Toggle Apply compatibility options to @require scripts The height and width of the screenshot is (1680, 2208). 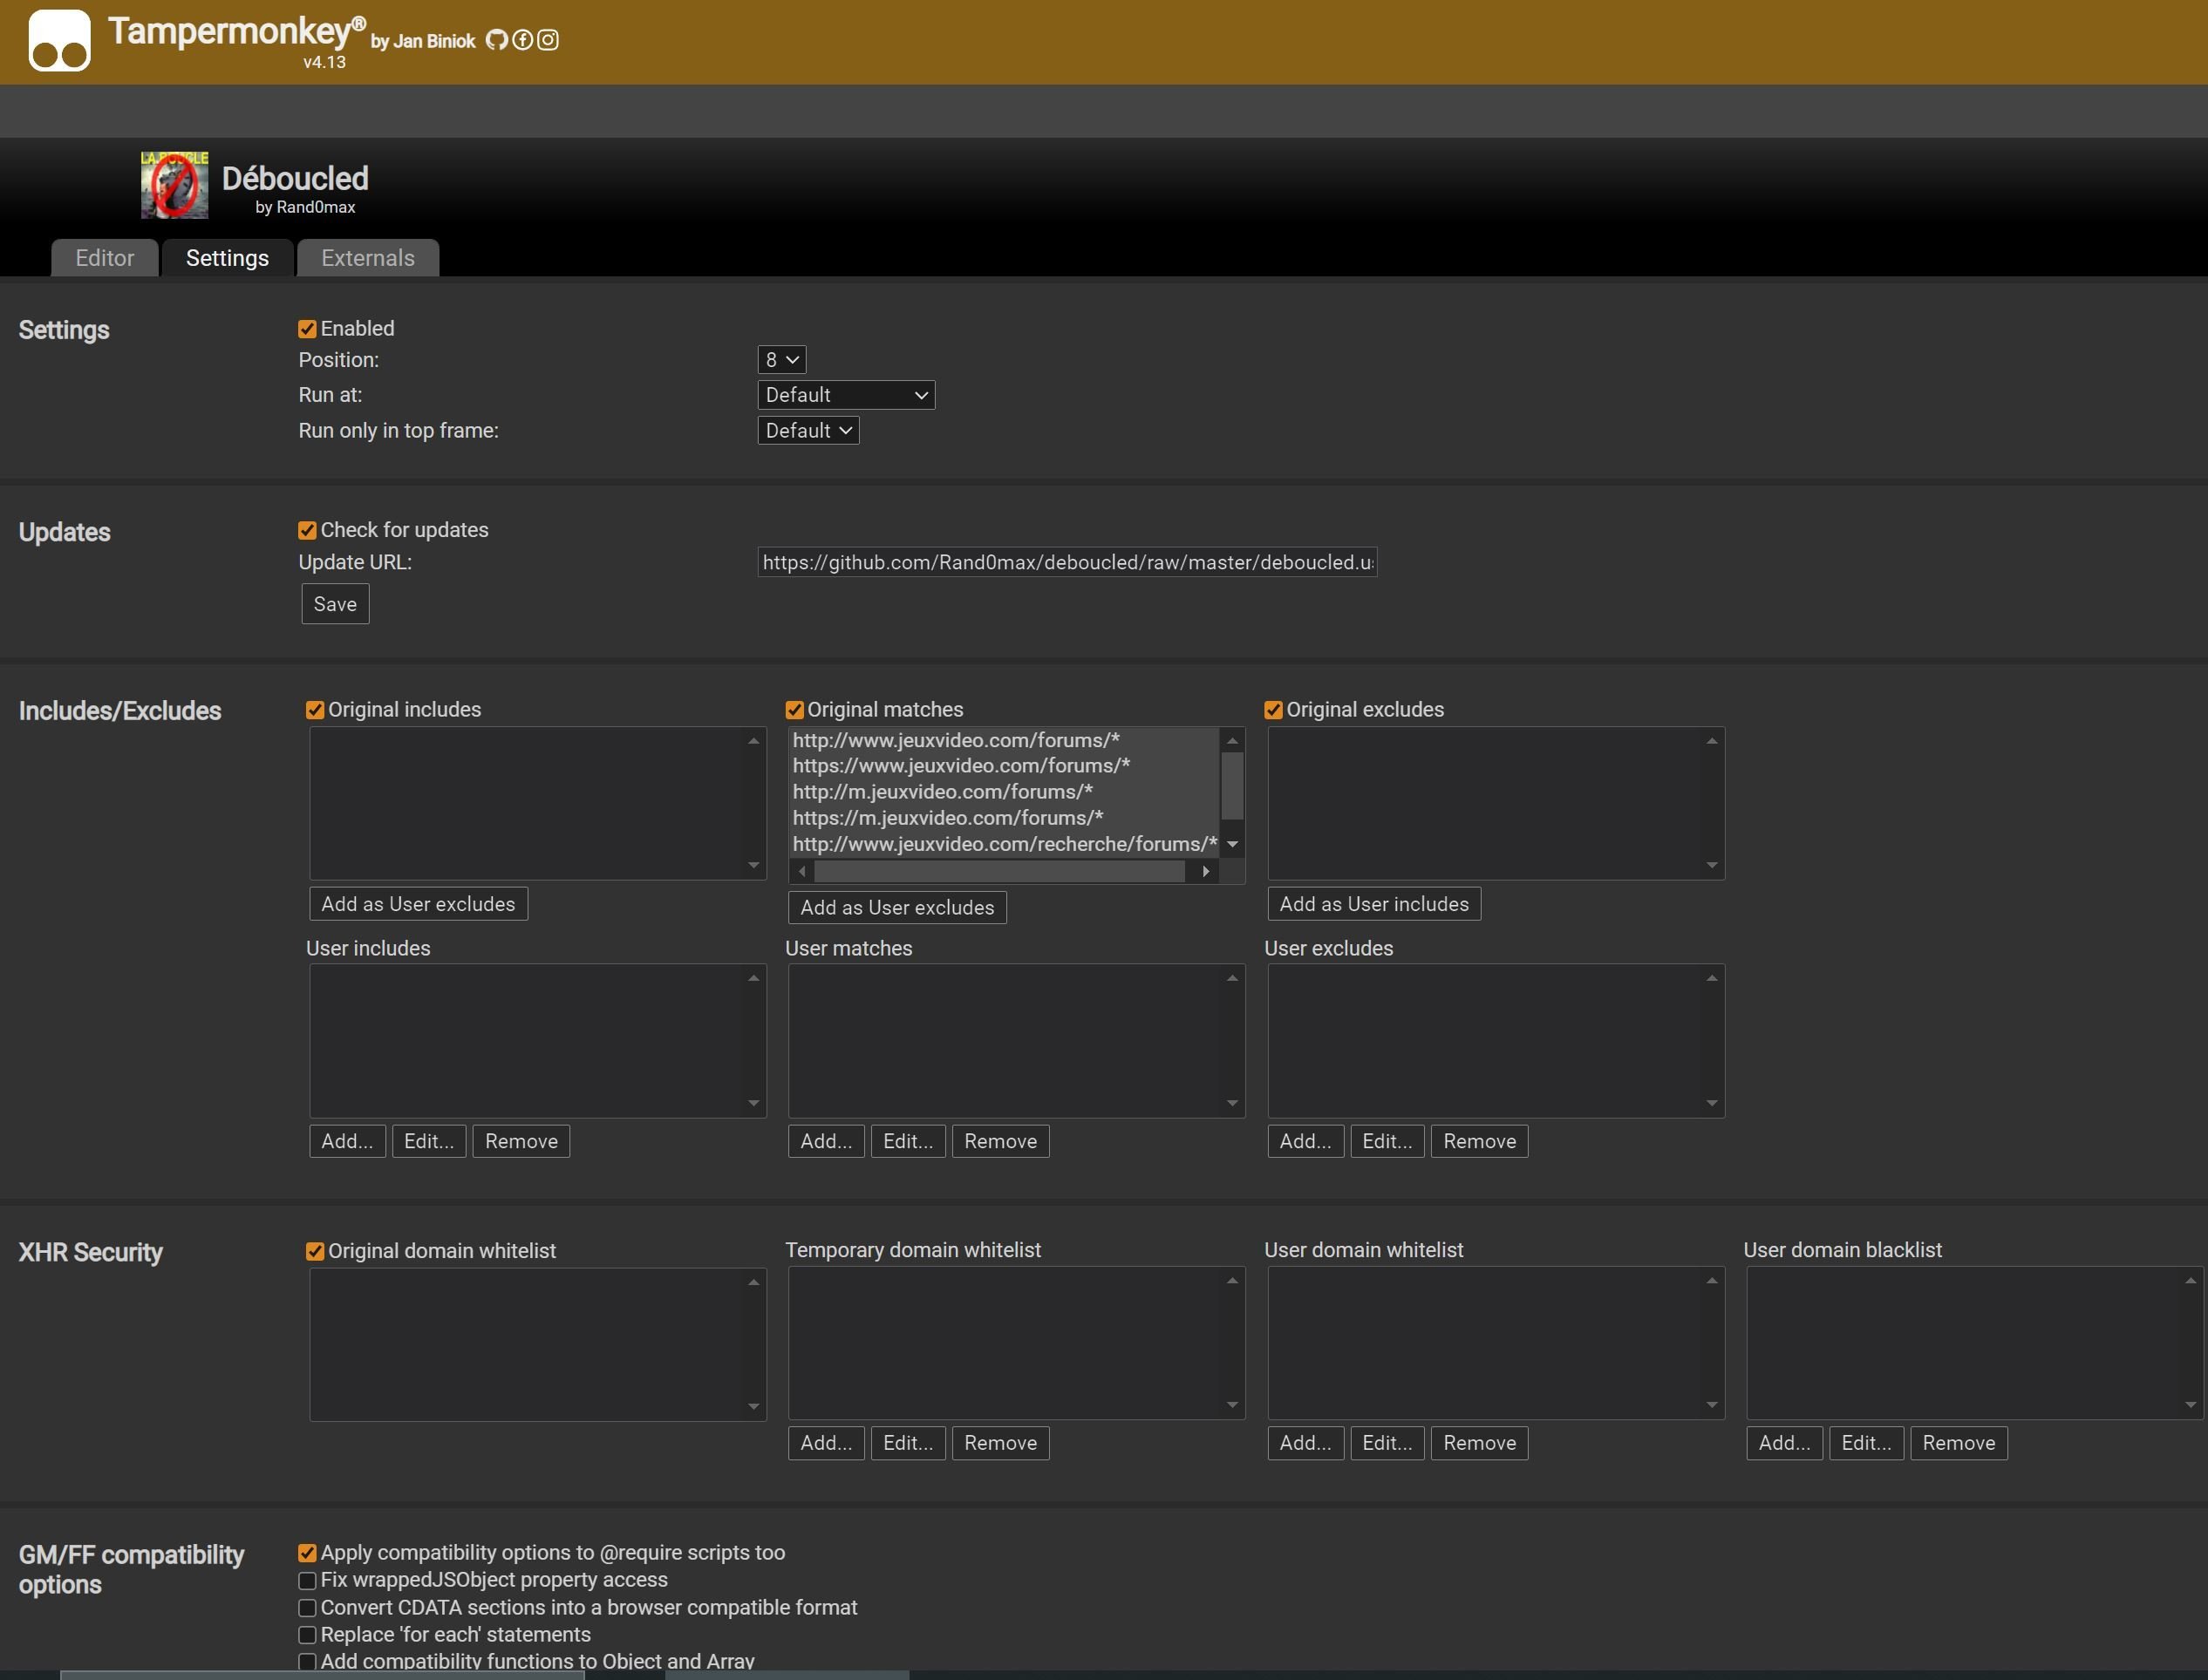click(307, 1554)
